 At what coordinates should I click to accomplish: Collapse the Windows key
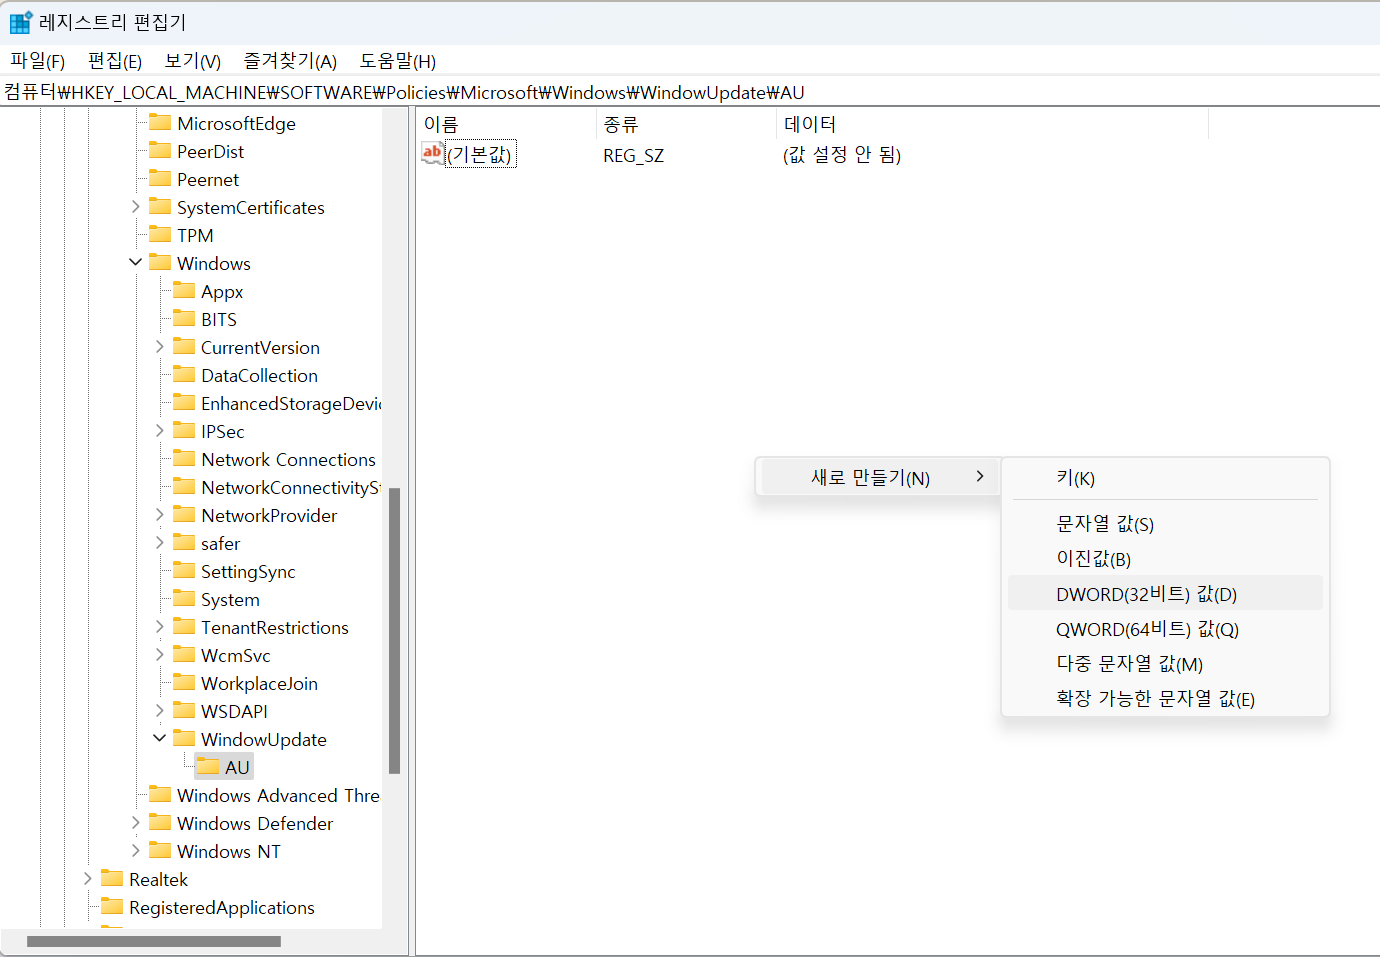click(x=135, y=262)
